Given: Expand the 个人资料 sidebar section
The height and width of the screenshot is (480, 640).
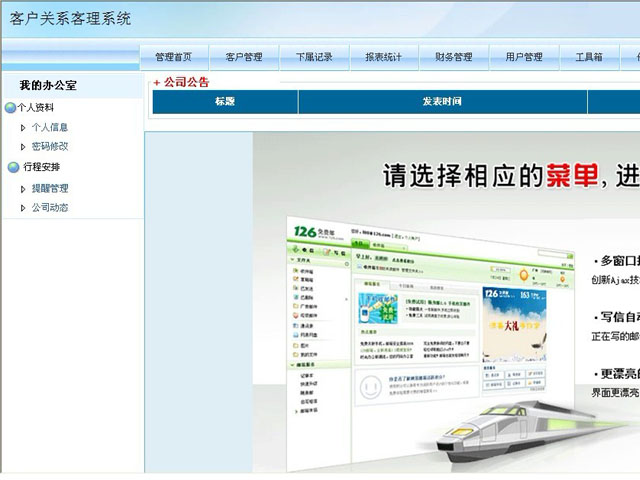Looking at the screenshot, I should [x=36, y=107].
